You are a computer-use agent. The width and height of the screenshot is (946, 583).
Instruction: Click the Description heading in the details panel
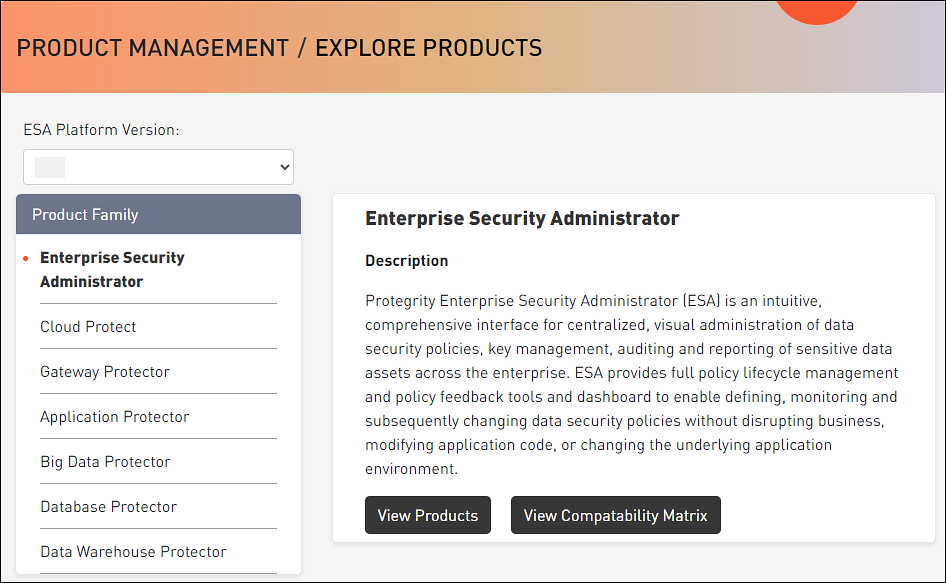pos(406,260)
